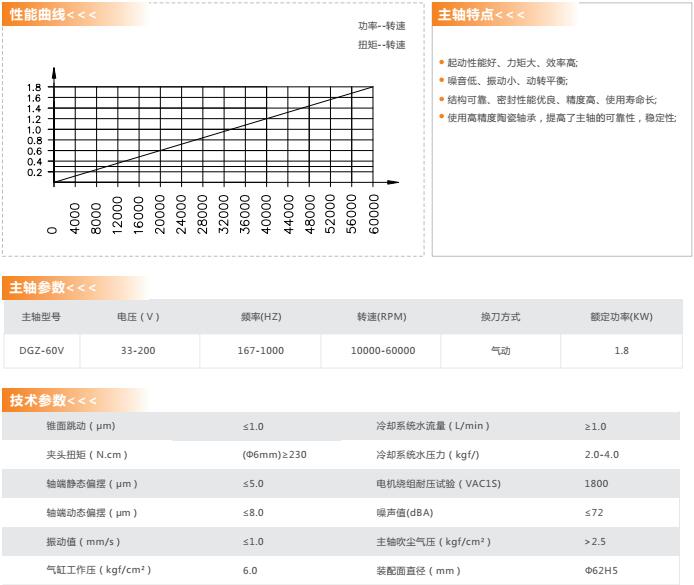Click the Φ62H5 mounting diameter value
Image resolution: width=694 pixels, height=585 pixels.
[x=601, y=571]
